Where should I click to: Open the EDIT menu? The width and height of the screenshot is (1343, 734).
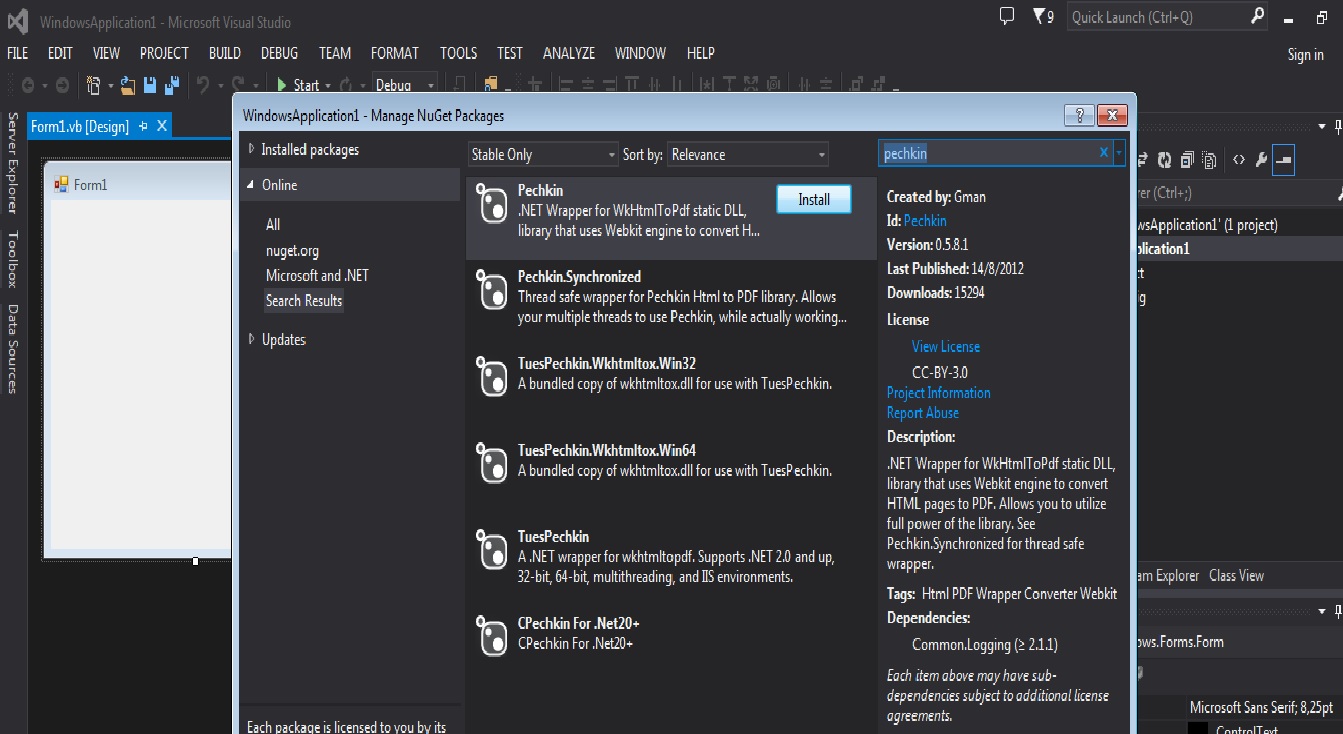tap(60, 53)
